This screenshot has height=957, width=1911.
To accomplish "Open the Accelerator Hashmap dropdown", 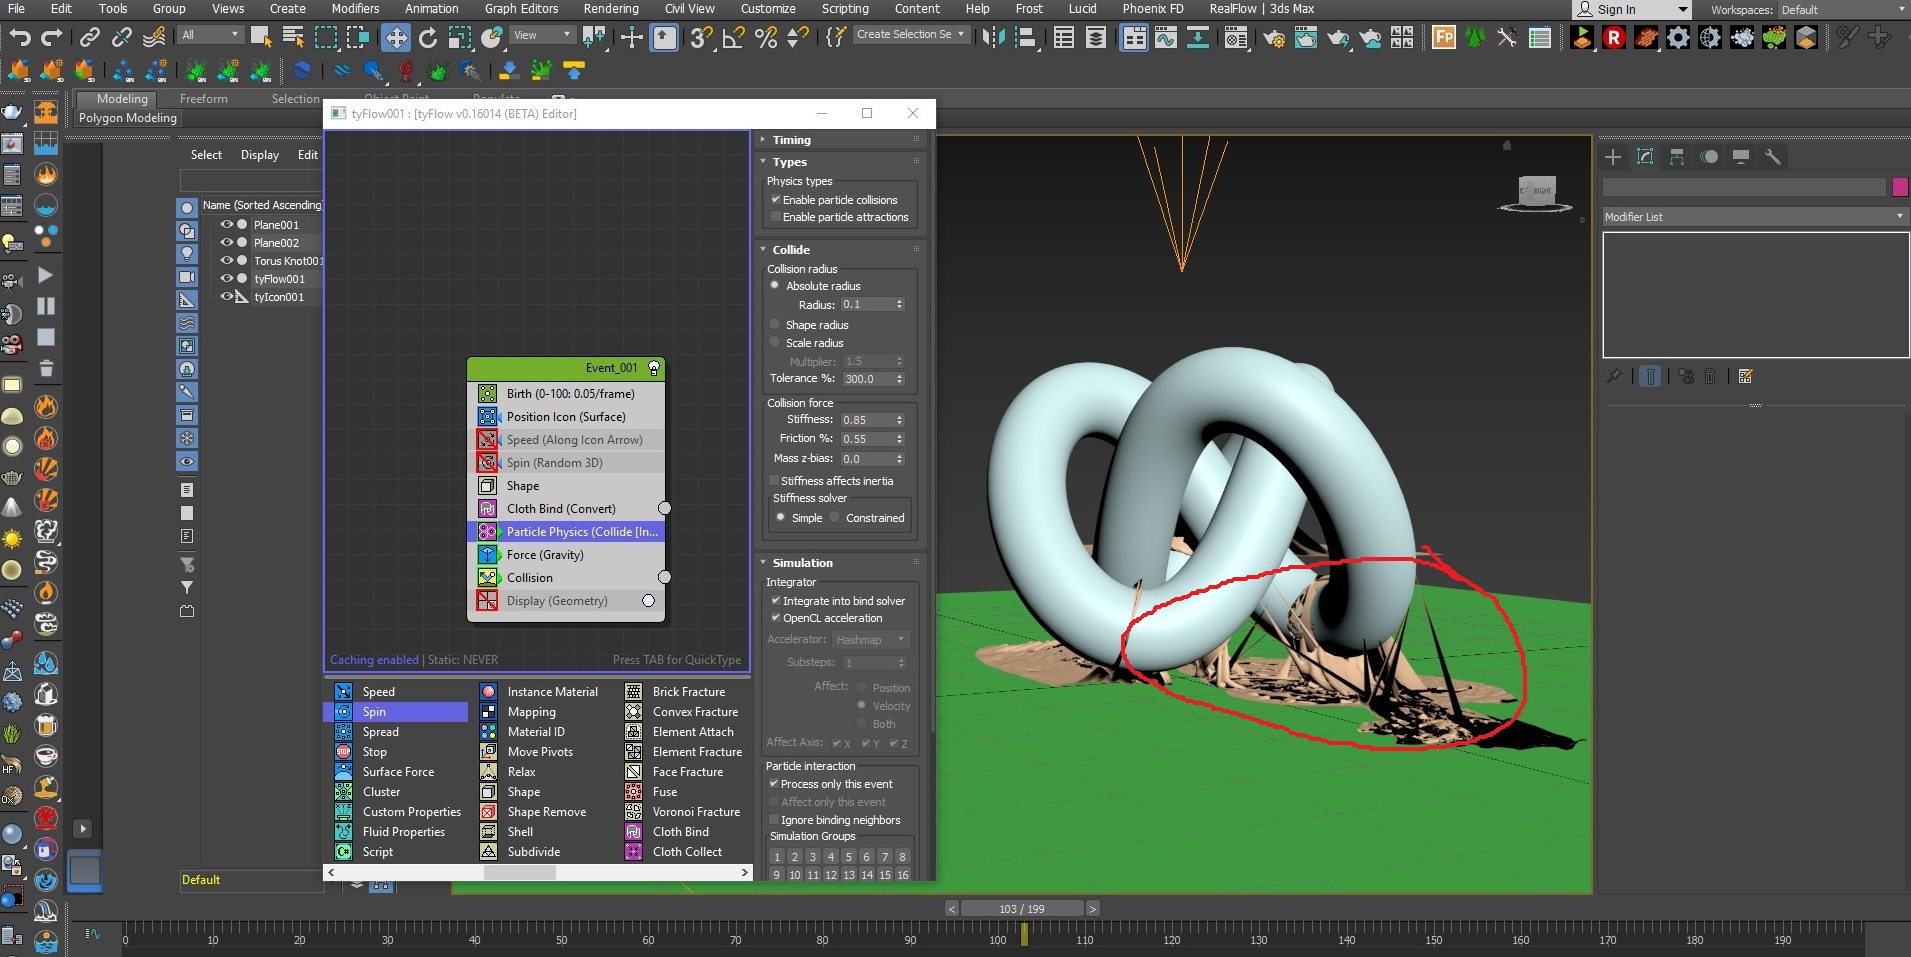I will 870,640.
